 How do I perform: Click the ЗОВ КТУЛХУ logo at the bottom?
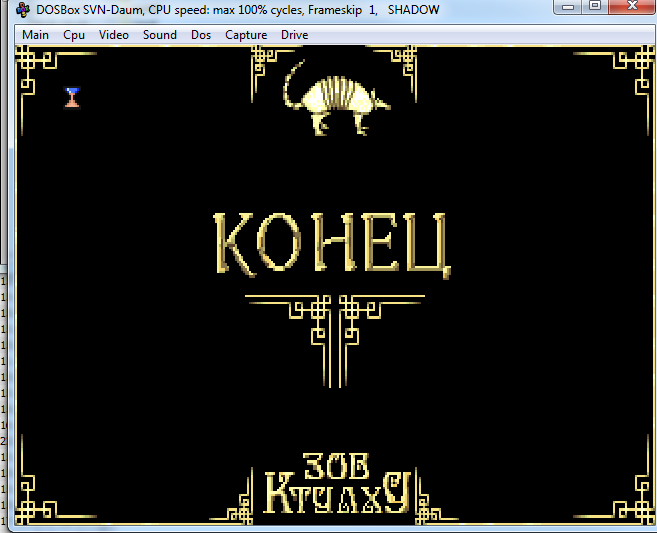click(337, 483)
